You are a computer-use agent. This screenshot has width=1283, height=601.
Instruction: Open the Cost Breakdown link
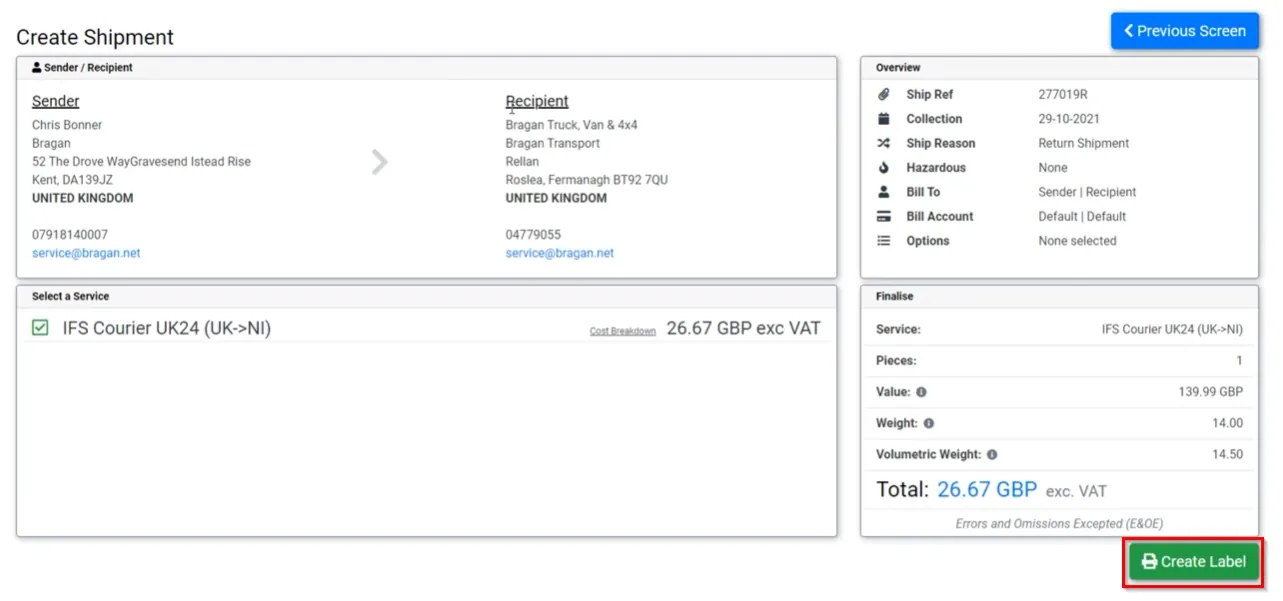(x=622, y=331)
